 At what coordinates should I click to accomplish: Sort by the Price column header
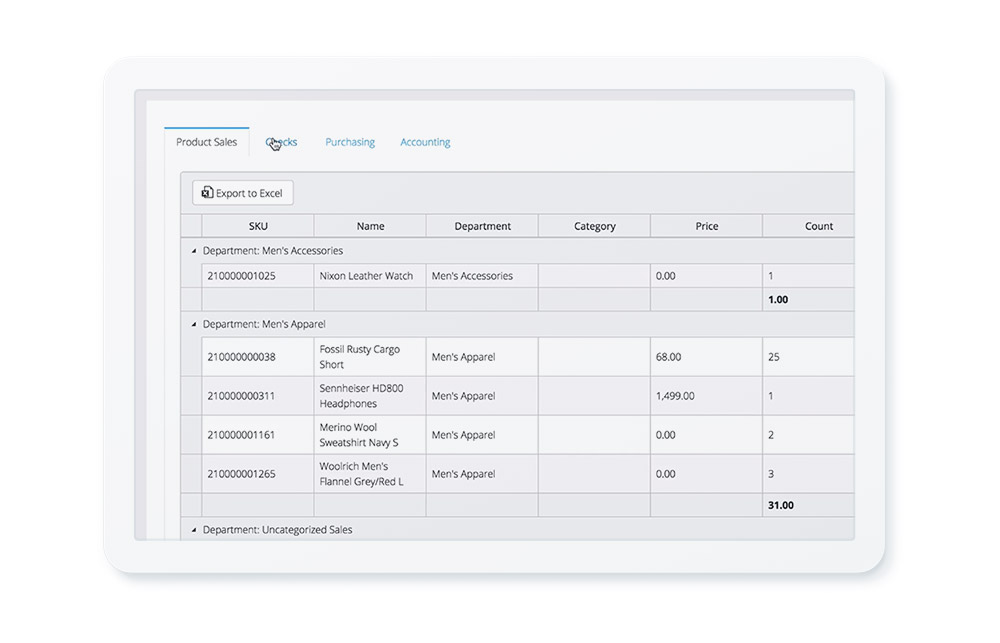tap(707, 226)
